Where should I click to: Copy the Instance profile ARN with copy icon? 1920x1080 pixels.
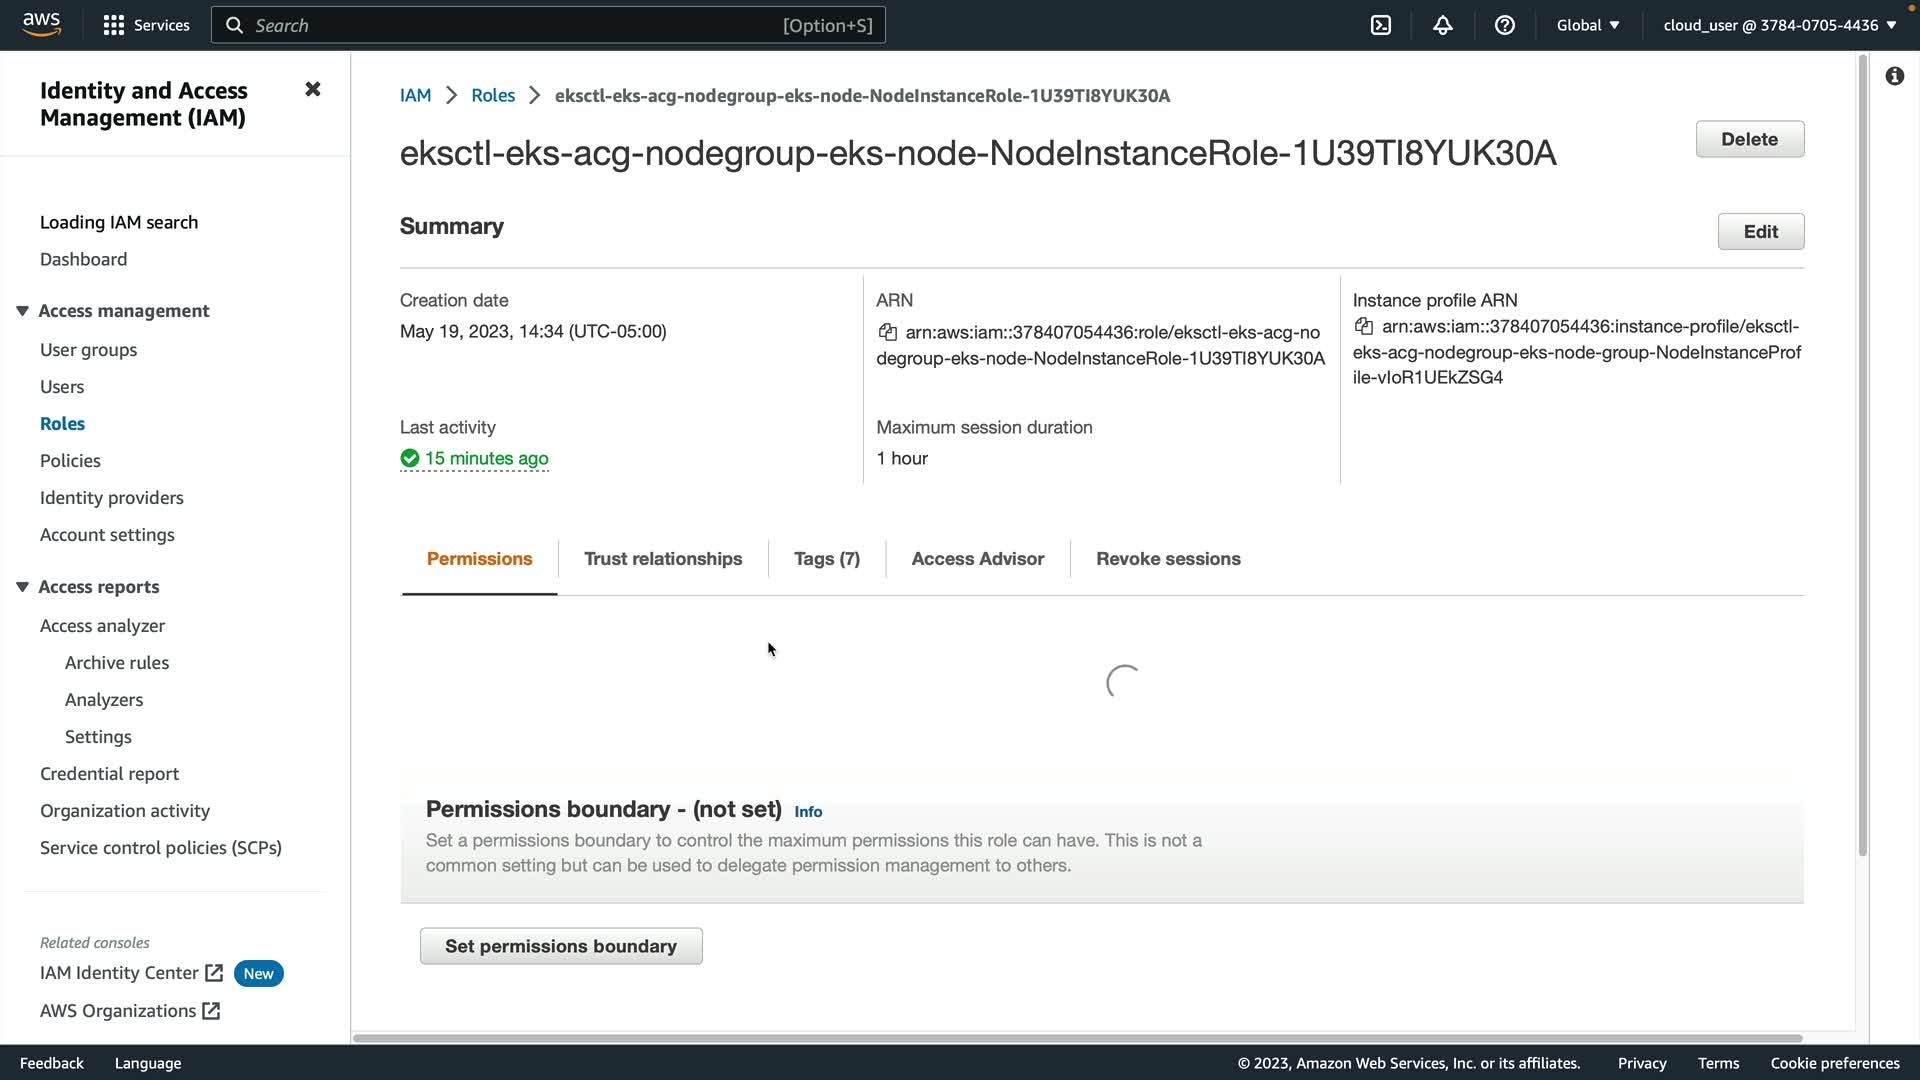pyautogui.click(x=1363, y=326)
